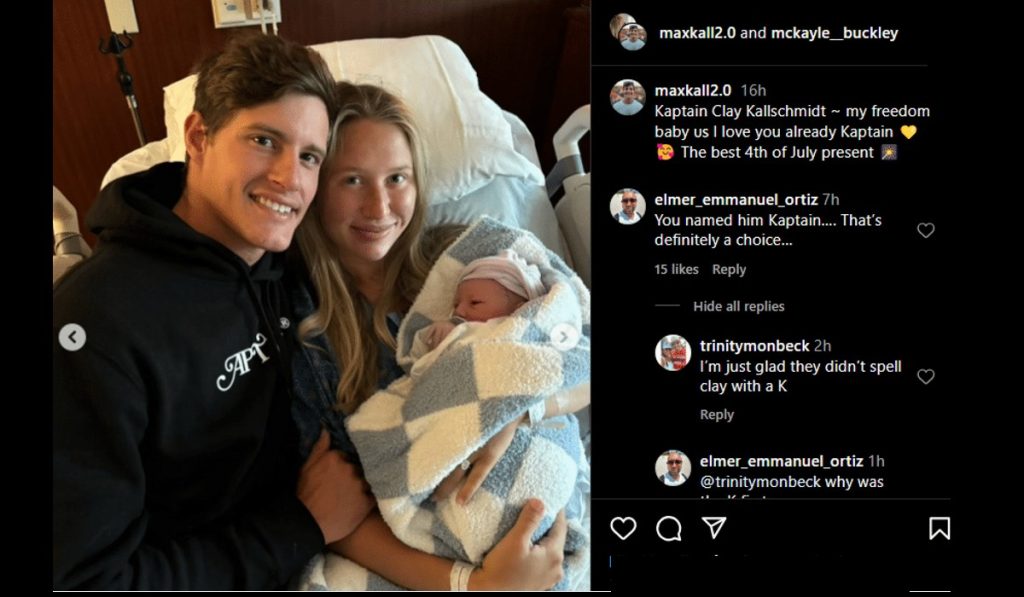Like elmer_emmanuel_ortiz's comment heart
The image size is (1024, 597).
click(x=925, y=230)
